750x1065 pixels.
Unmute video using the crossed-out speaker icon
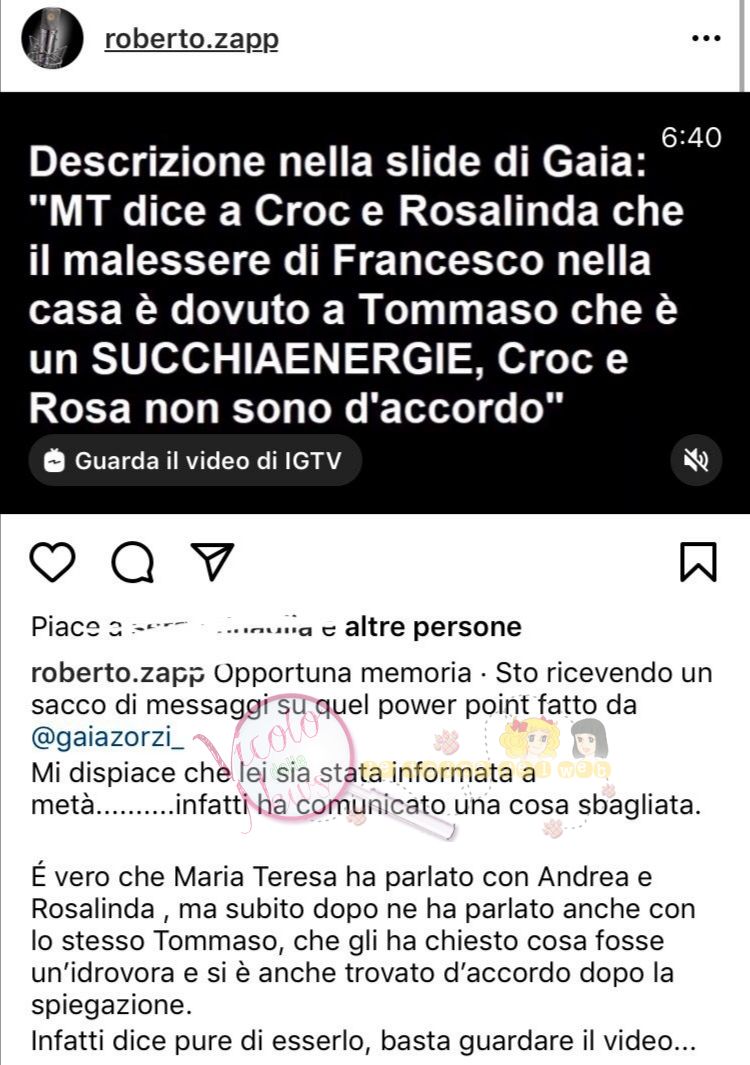696,461
